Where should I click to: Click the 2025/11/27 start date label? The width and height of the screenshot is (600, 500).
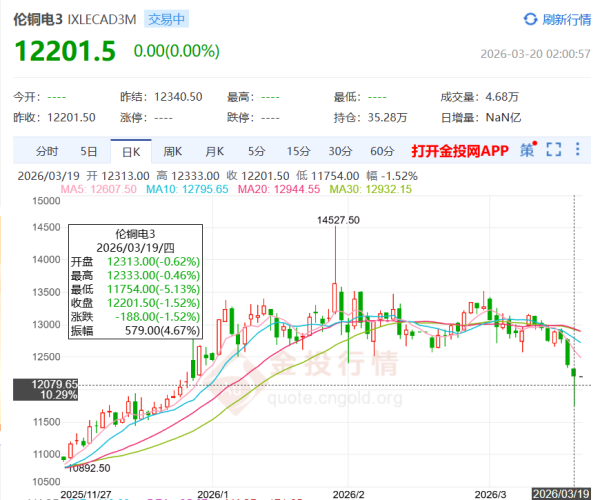pos(86,494)
